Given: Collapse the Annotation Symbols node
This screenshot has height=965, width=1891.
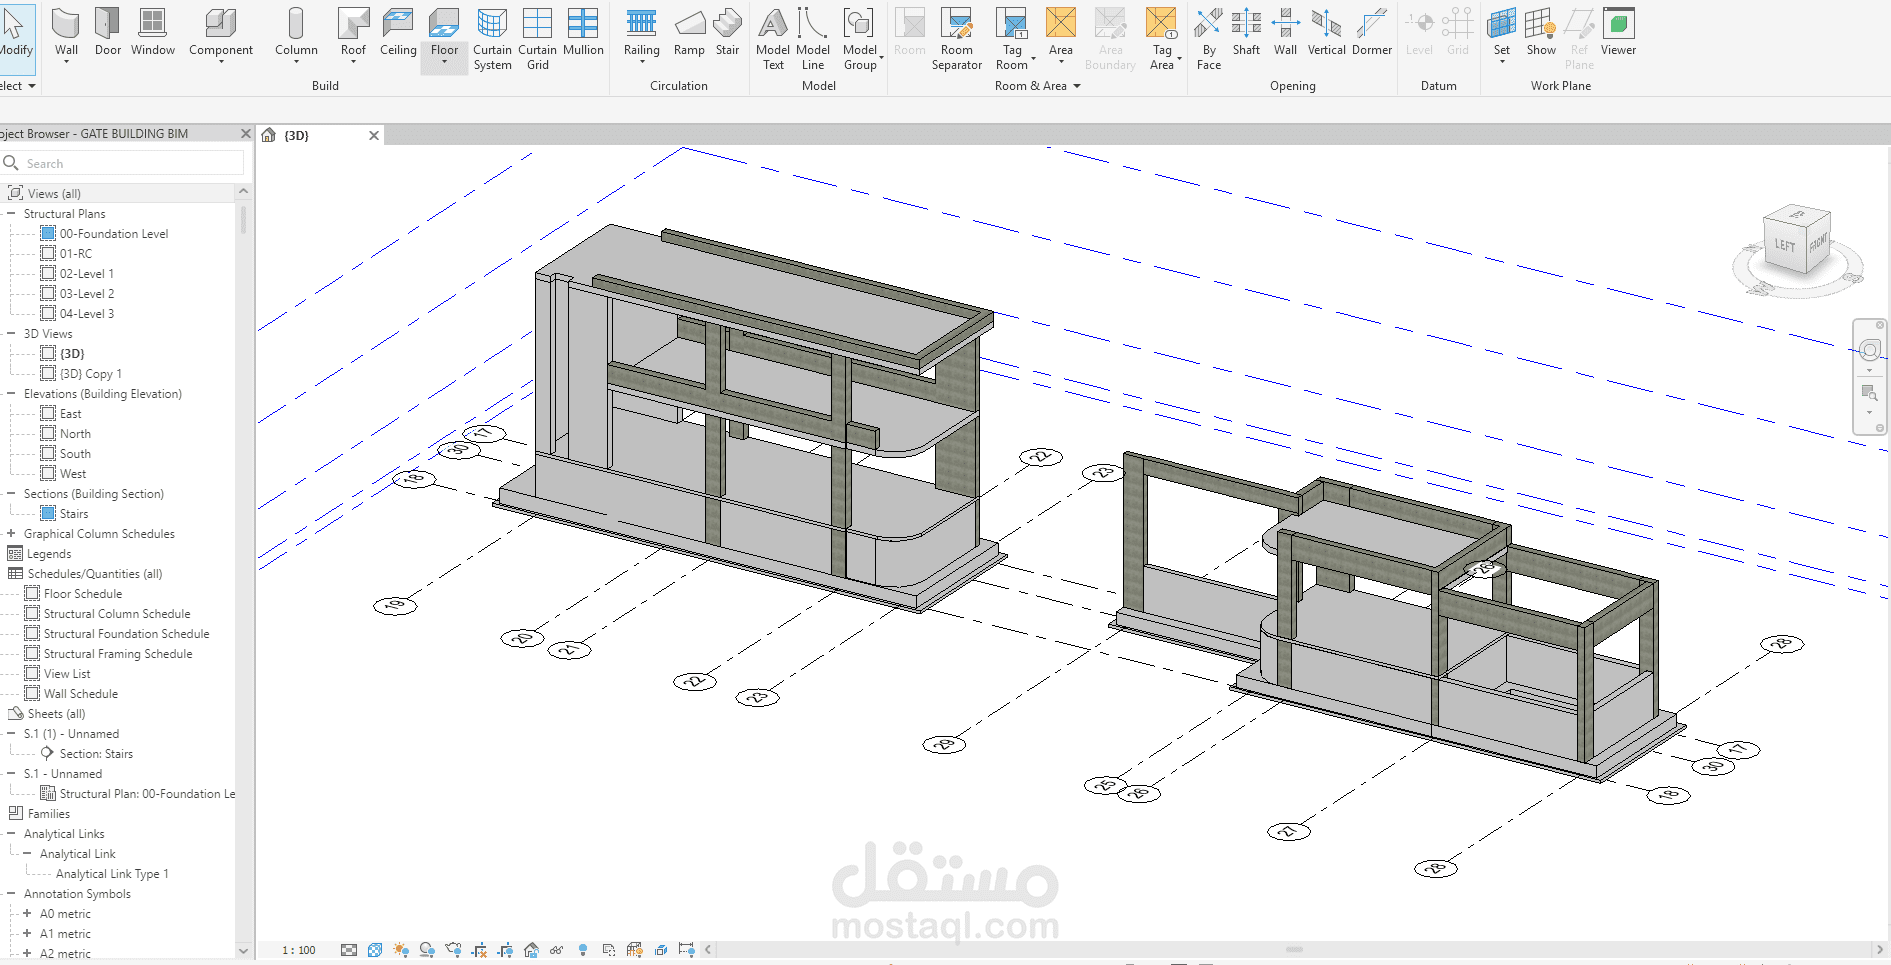Looking at the screenshot, I should pyautogui.click(x=11, y=894).
